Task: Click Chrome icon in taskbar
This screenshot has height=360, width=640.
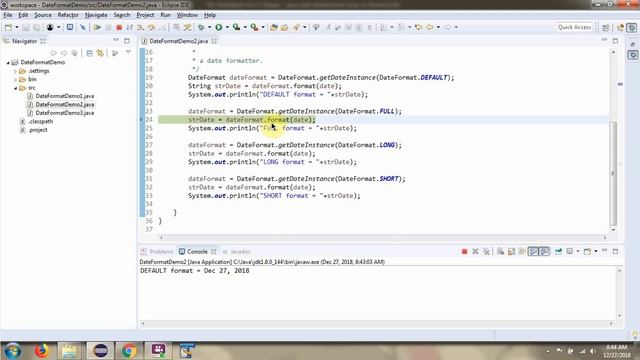Action: click(x=129, y=351)
